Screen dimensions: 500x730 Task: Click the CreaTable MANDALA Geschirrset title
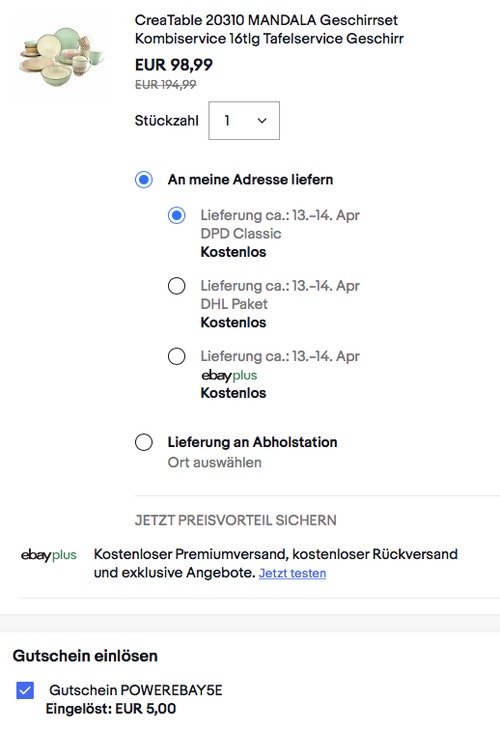(269, 29)
